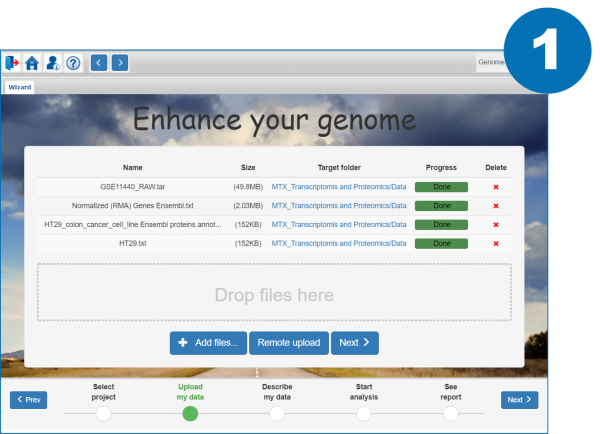The height and width of the screenshot is (434, 600).
Task: Open the help question mark icon
Action: (72, 63)
